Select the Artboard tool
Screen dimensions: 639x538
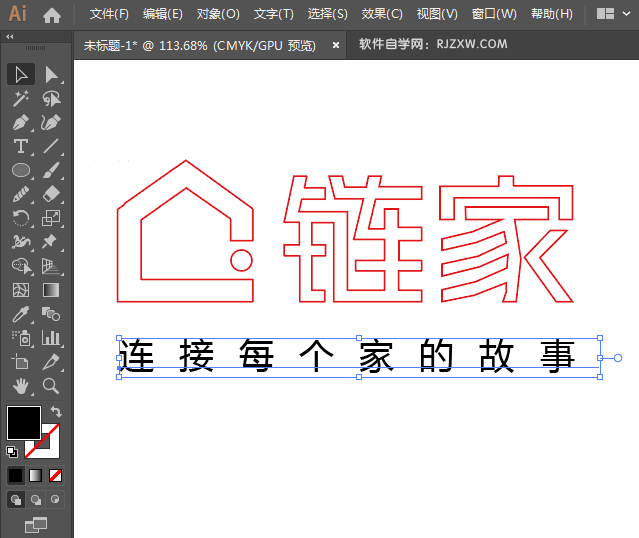click(21, 362)
